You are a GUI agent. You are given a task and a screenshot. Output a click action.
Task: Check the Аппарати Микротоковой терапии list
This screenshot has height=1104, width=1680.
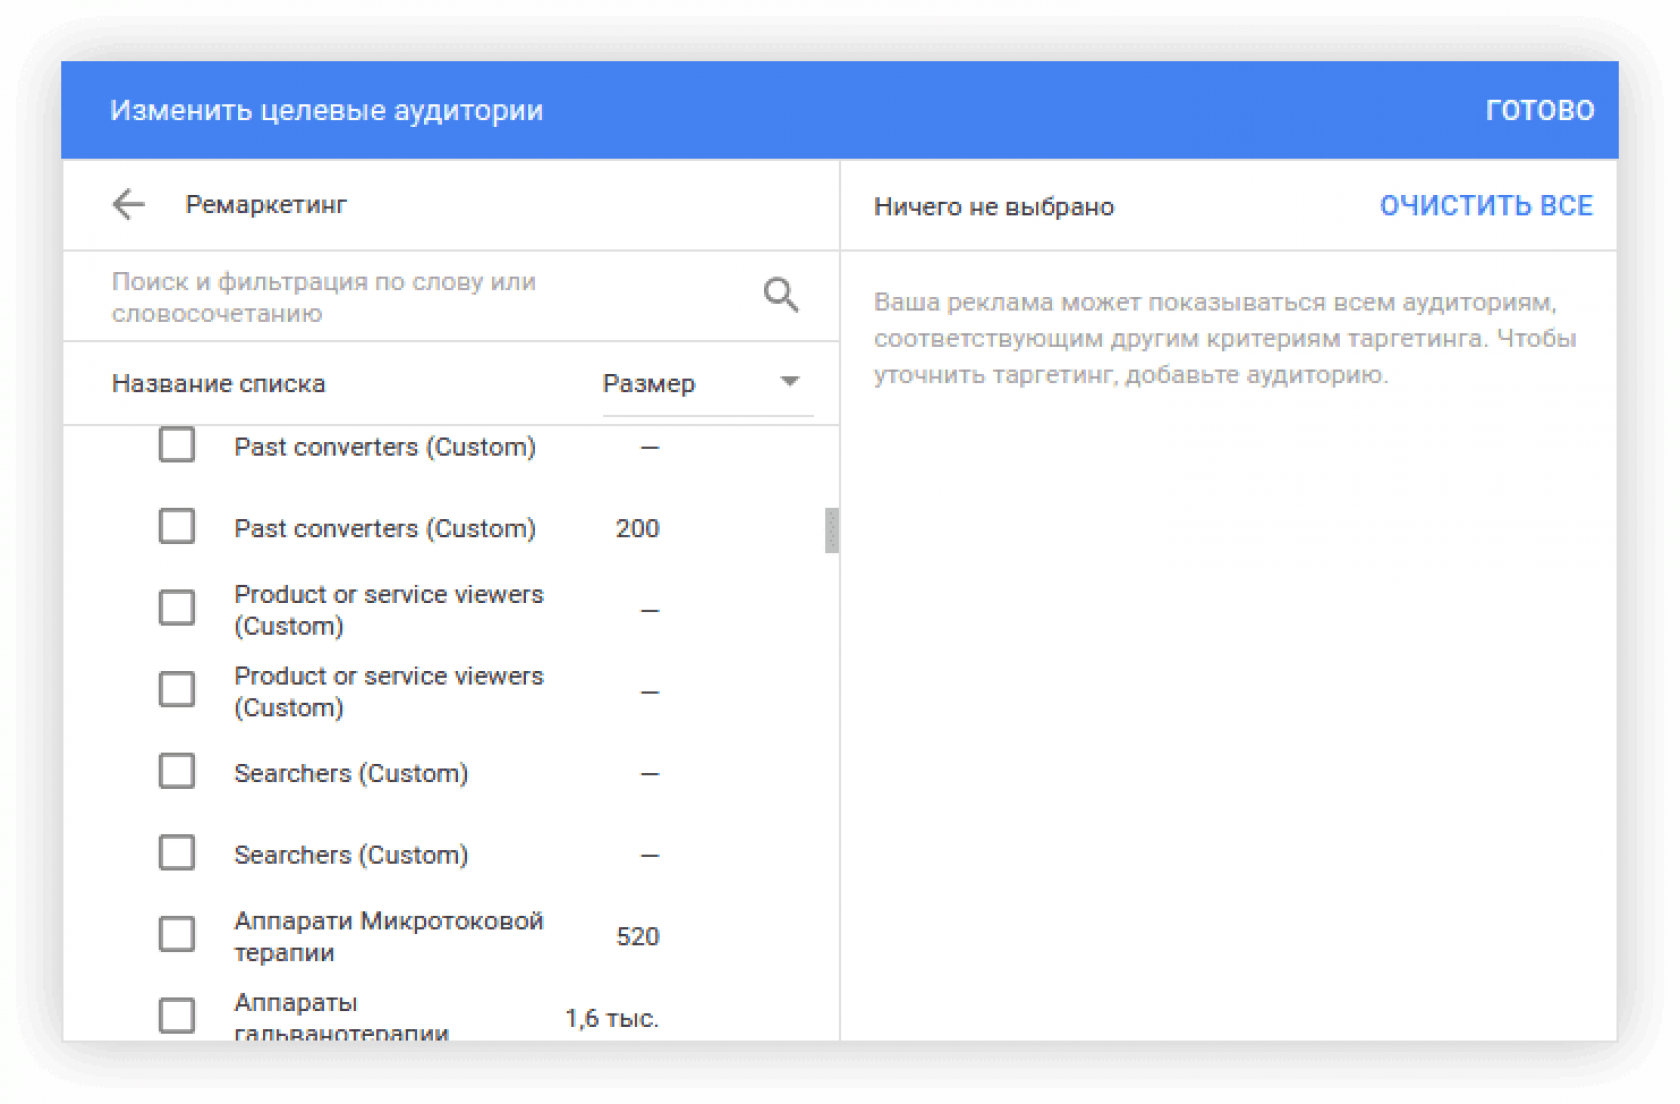click(177, 934)
